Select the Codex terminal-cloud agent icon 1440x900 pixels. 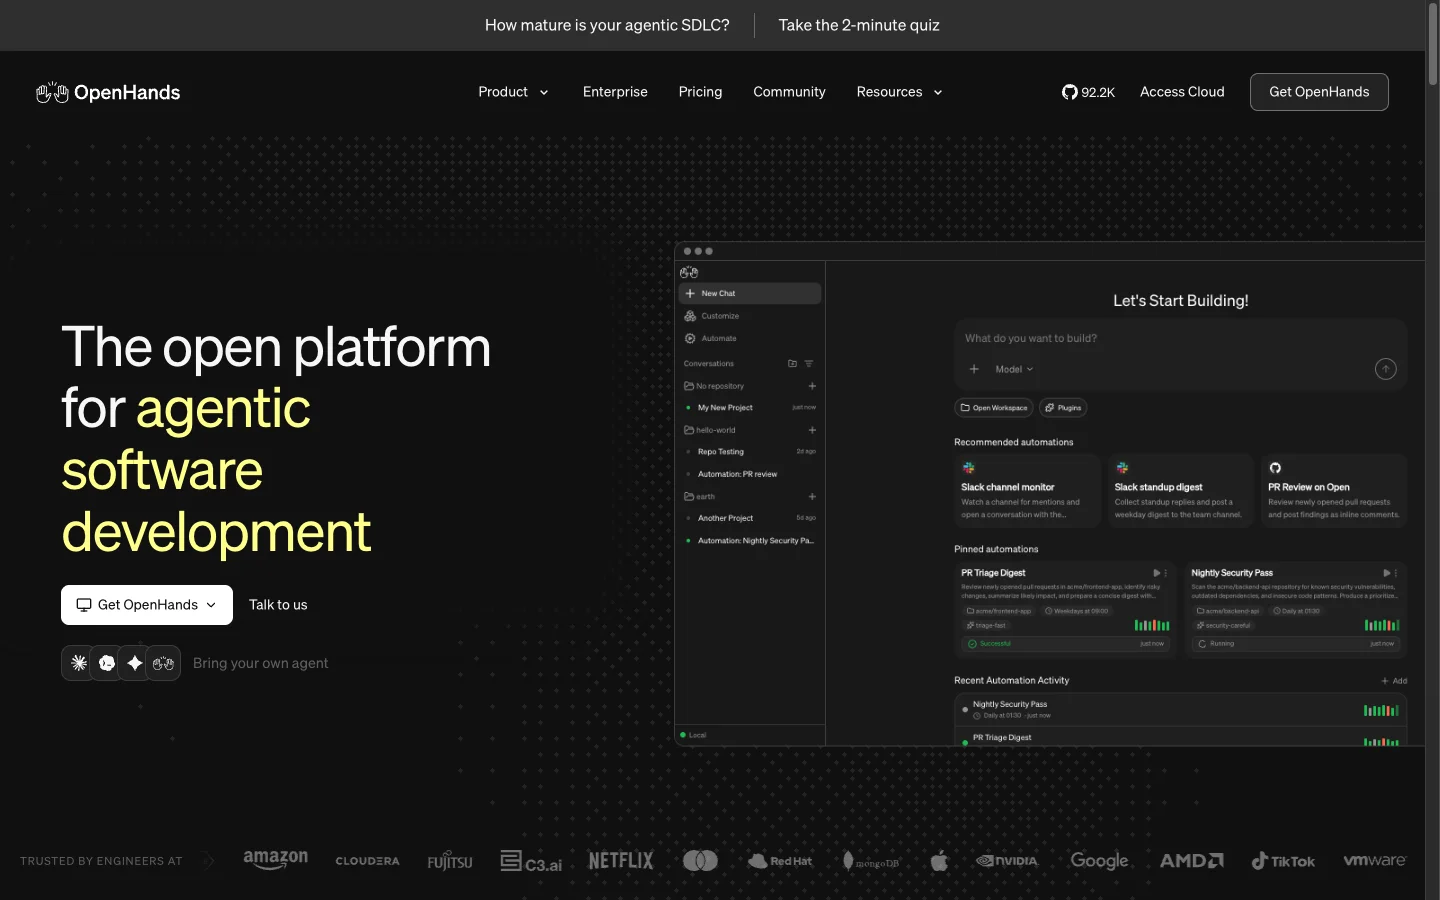(x=107, y=663)
